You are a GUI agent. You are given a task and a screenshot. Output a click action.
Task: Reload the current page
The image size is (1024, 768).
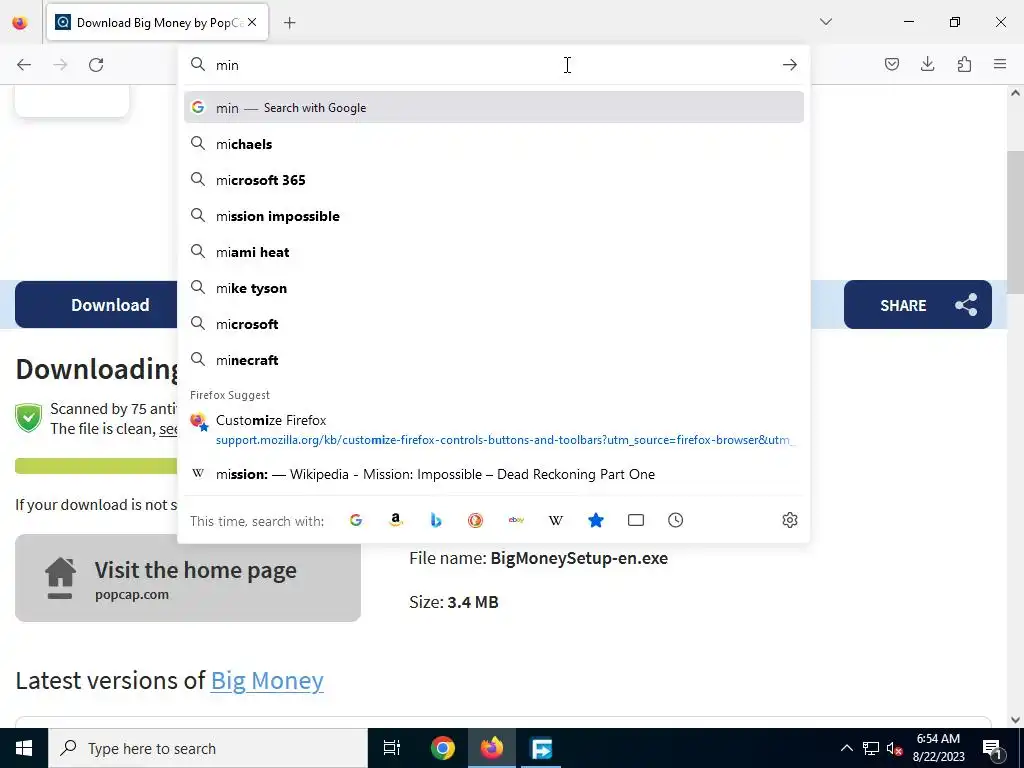coord(96,65)
